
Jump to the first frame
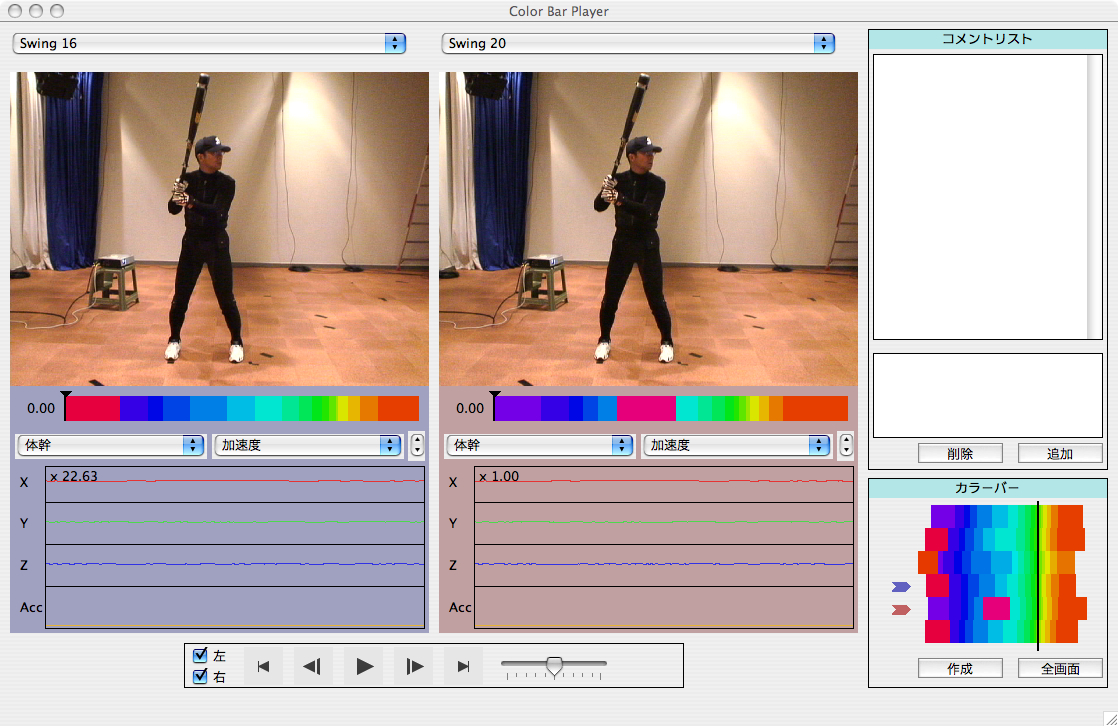263,666
